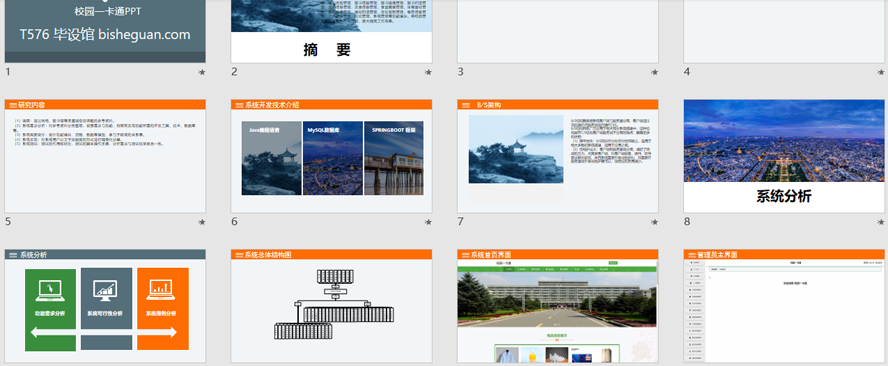The width and height of the screenshot is (888, 366).
Task: Select the 系统首页界面 slide thumbnail
Action: pos(558,307)
